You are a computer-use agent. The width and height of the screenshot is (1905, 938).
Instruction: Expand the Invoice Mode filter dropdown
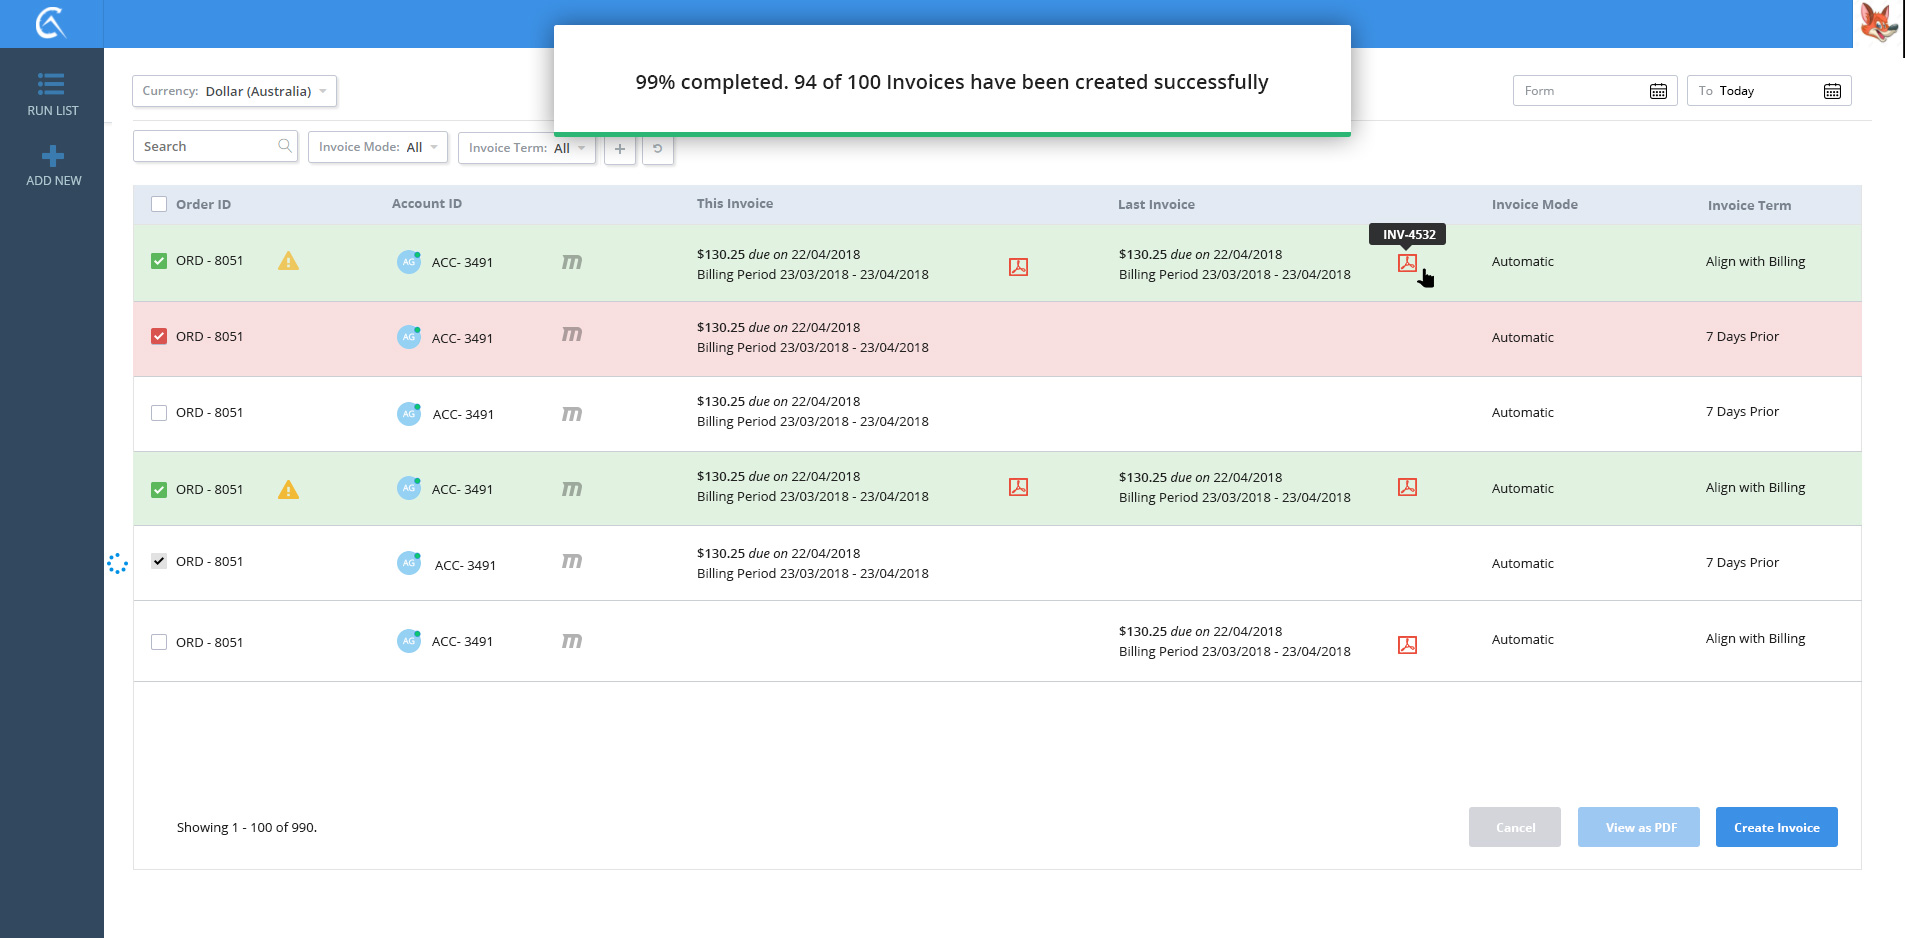point(377,147)
